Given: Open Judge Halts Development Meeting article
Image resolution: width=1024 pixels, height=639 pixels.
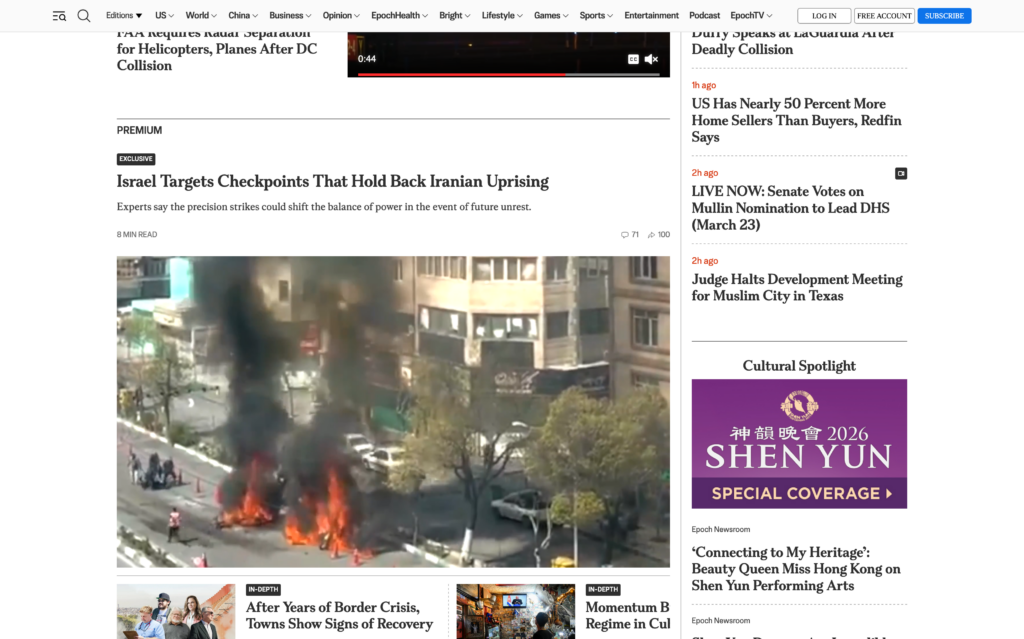Looking at the screenshot, I should pyautogui.click(x=796, y=287).
